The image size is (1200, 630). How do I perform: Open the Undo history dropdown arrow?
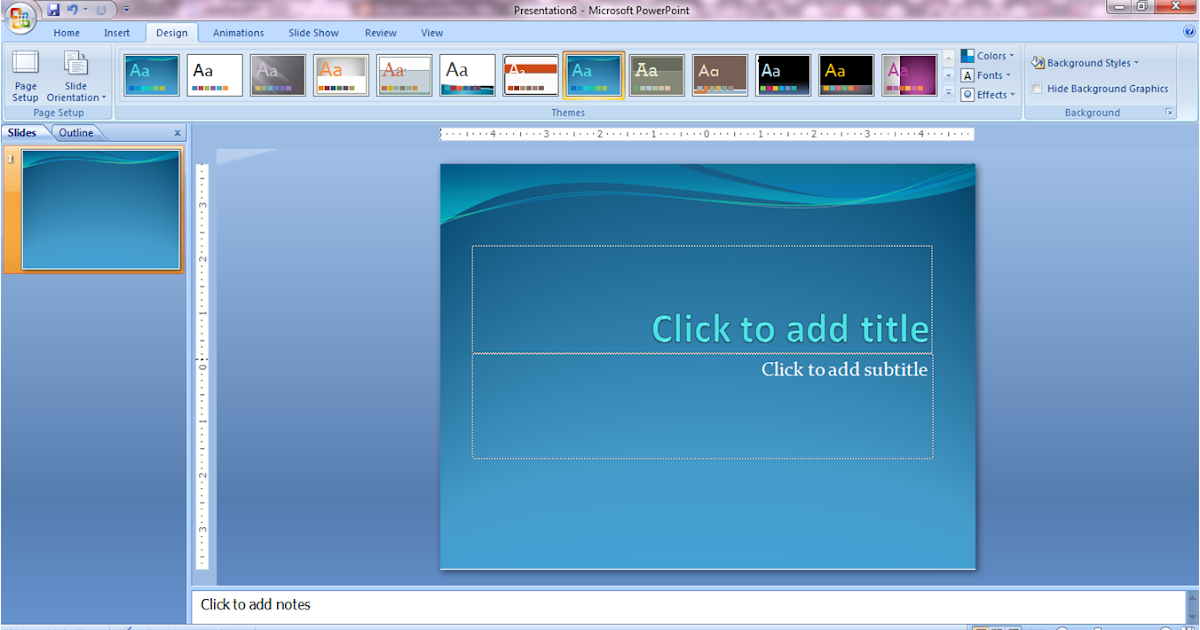[x=85, y=9]
